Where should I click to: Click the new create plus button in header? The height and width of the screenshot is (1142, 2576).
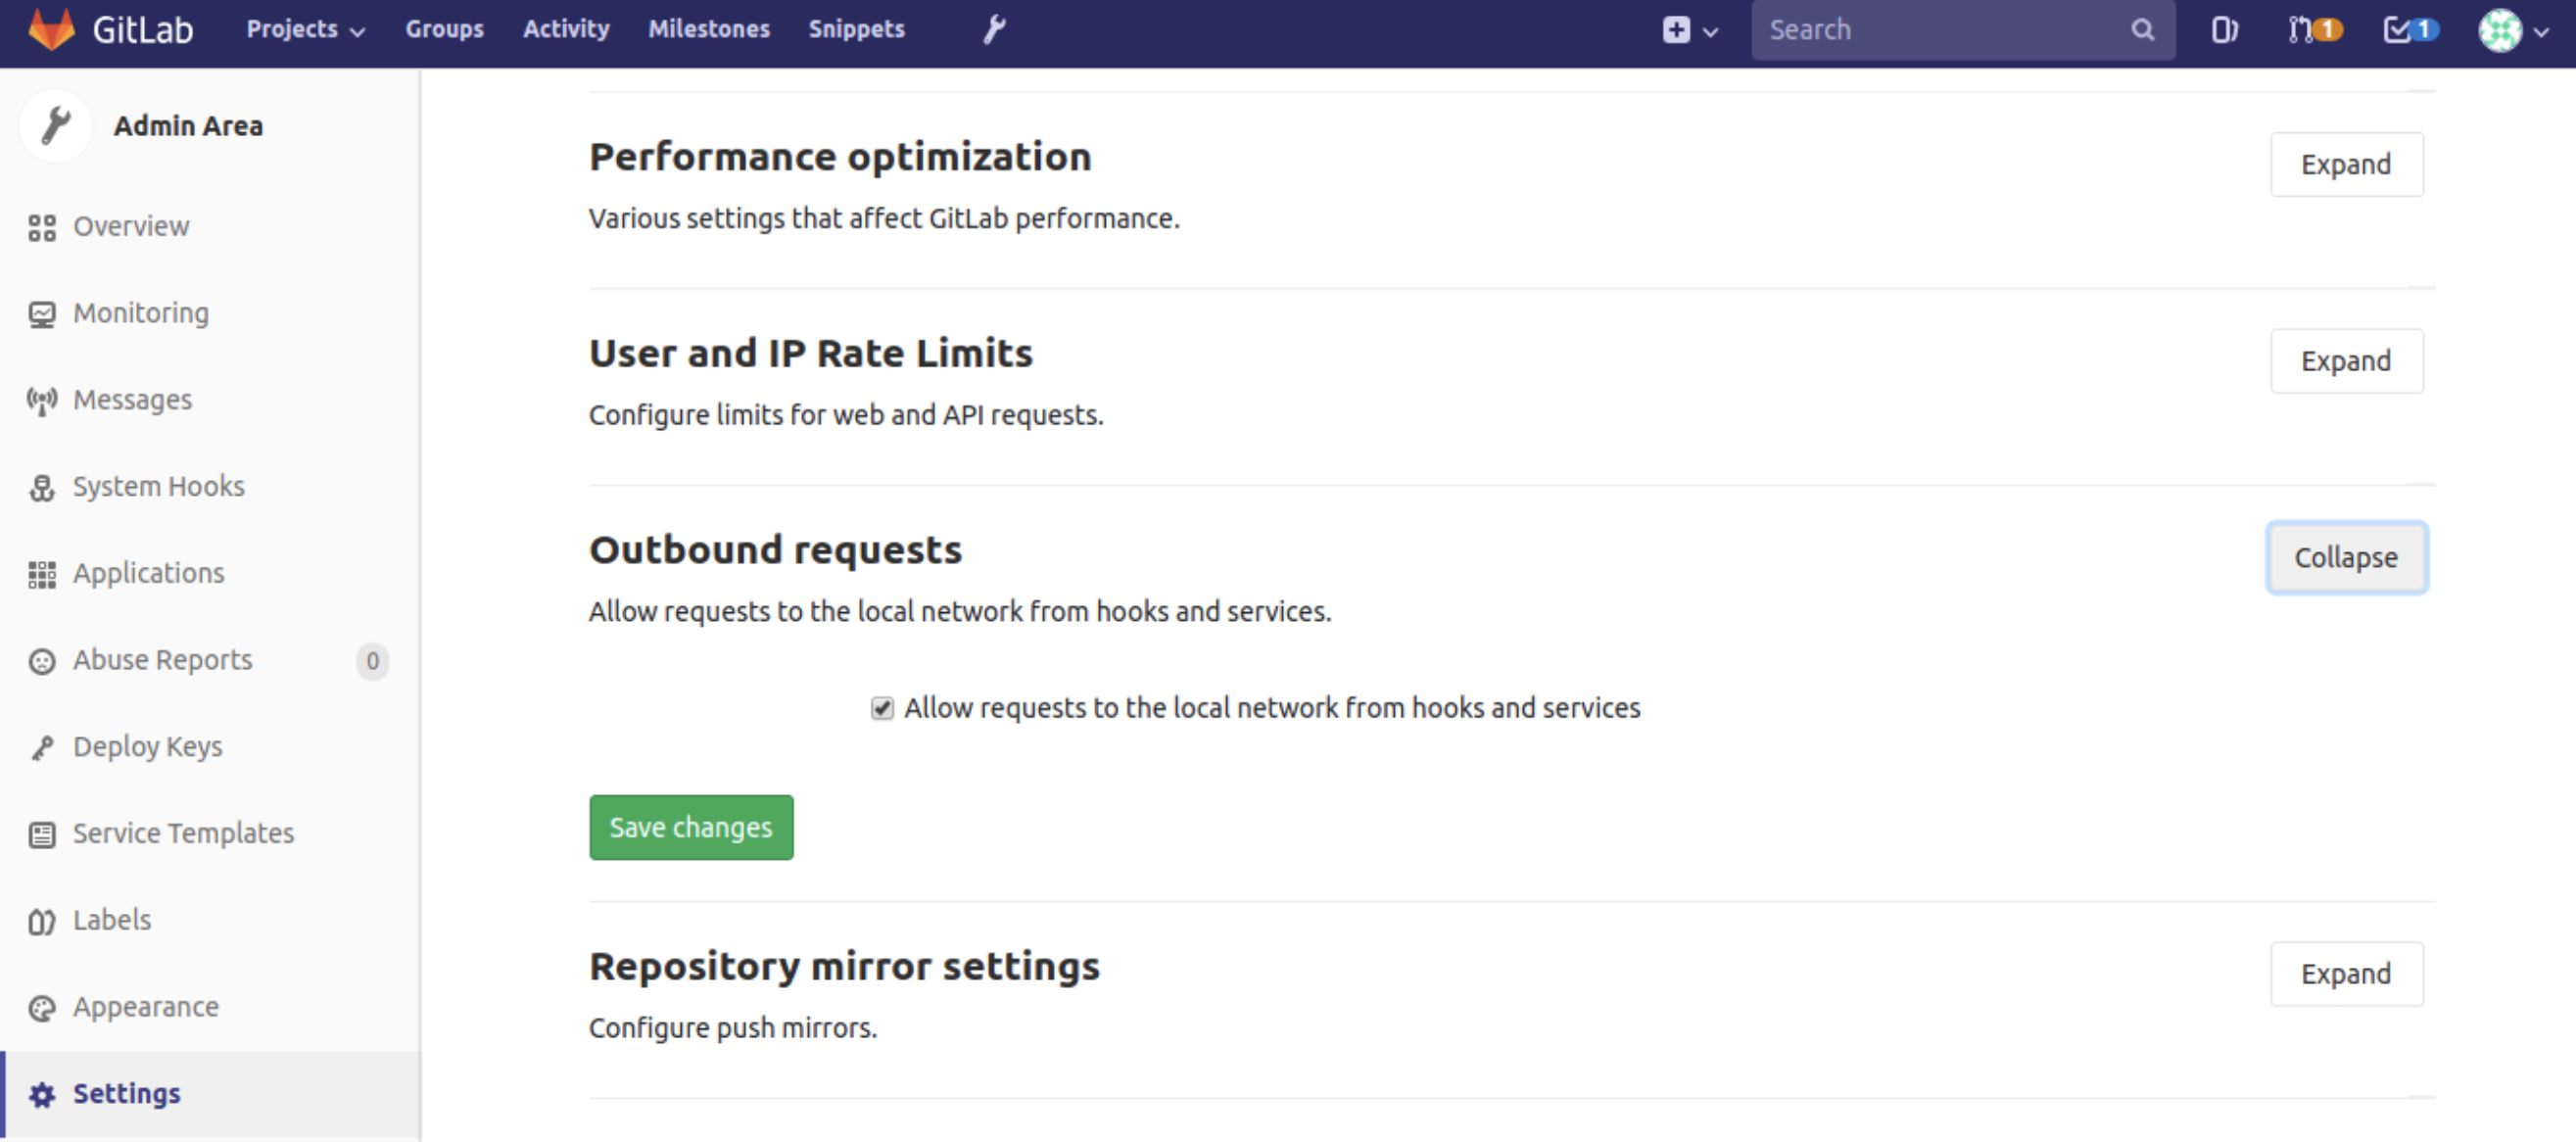pos(1678,28)
